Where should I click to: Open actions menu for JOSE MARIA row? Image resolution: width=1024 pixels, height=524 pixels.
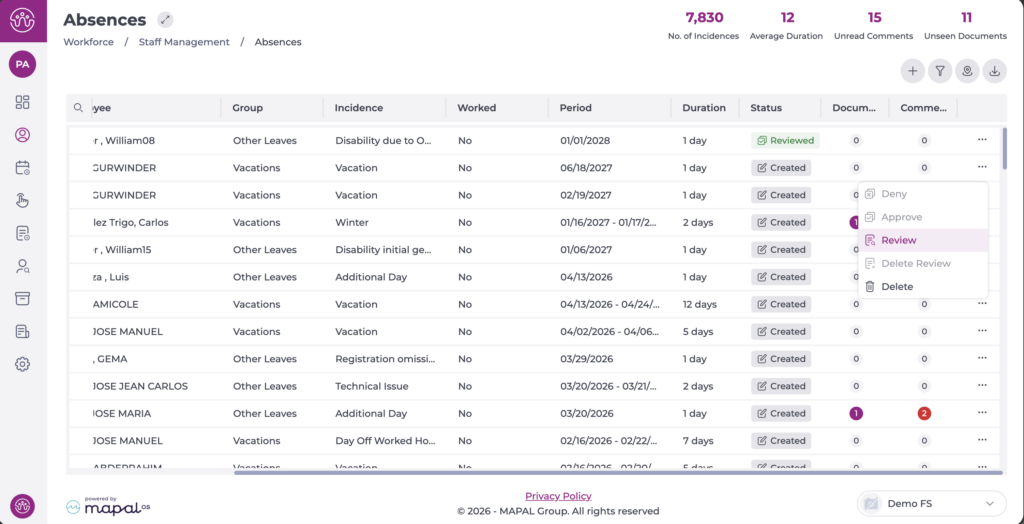tap(982, 413)
